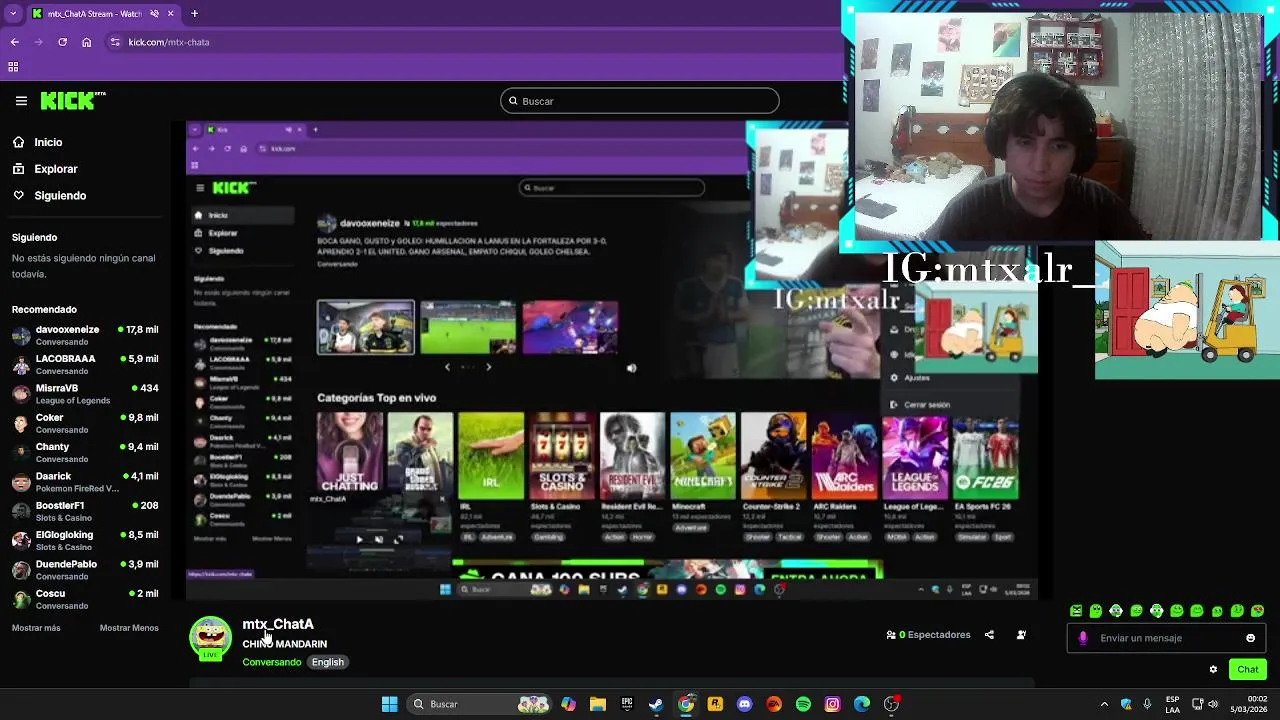Click BoostierF1 avatar in recommended list
This screenshot has height=720, width=1280.
click(x=21, y=511)
